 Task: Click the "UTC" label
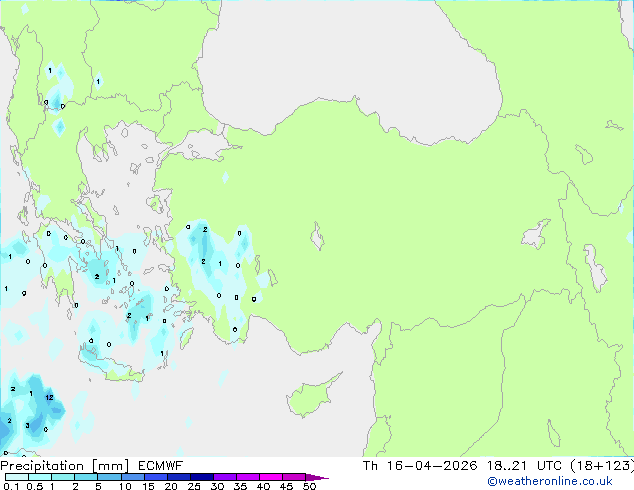pos(549,466)
